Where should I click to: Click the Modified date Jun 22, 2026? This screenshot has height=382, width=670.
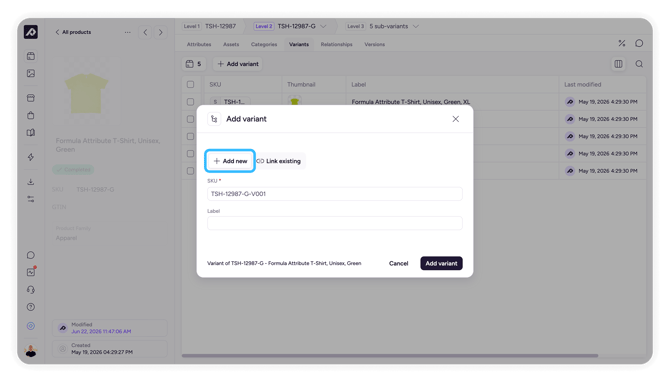click(x=101, y=332)
